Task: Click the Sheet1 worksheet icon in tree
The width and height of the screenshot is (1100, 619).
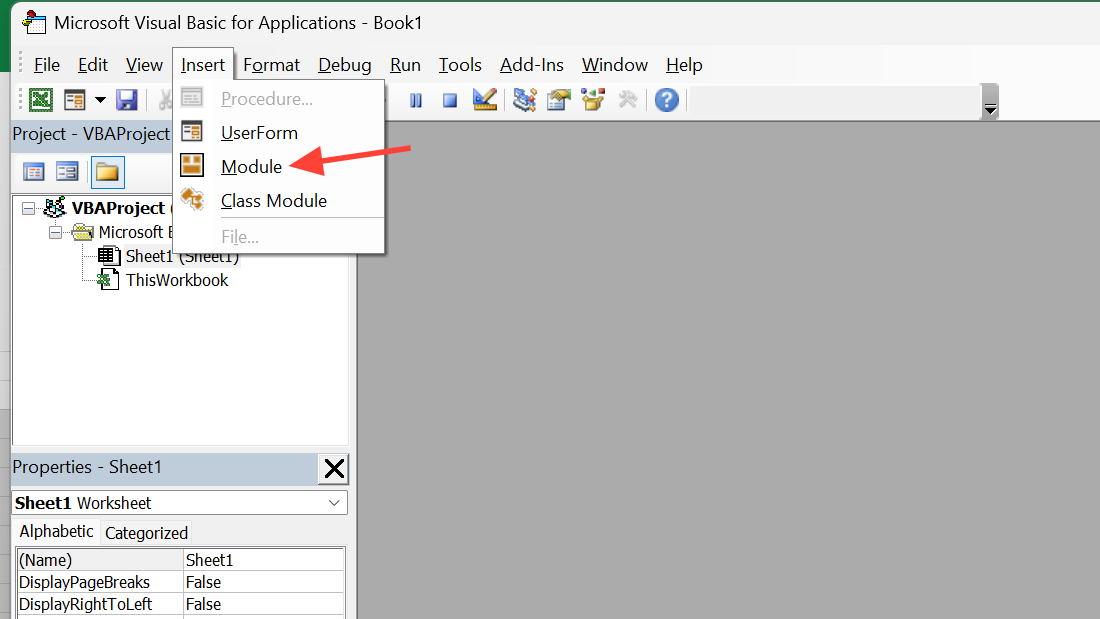Action: (107, 255)
